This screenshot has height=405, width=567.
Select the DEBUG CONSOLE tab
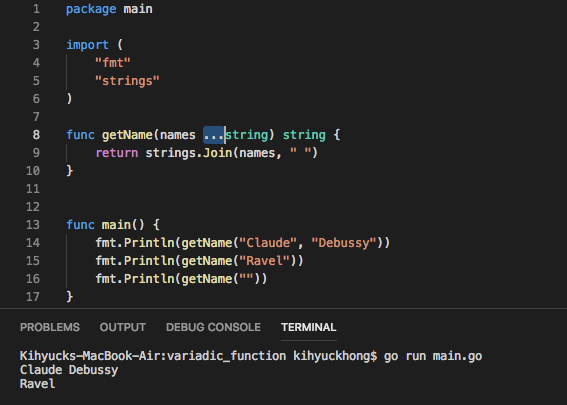[213, 327]
